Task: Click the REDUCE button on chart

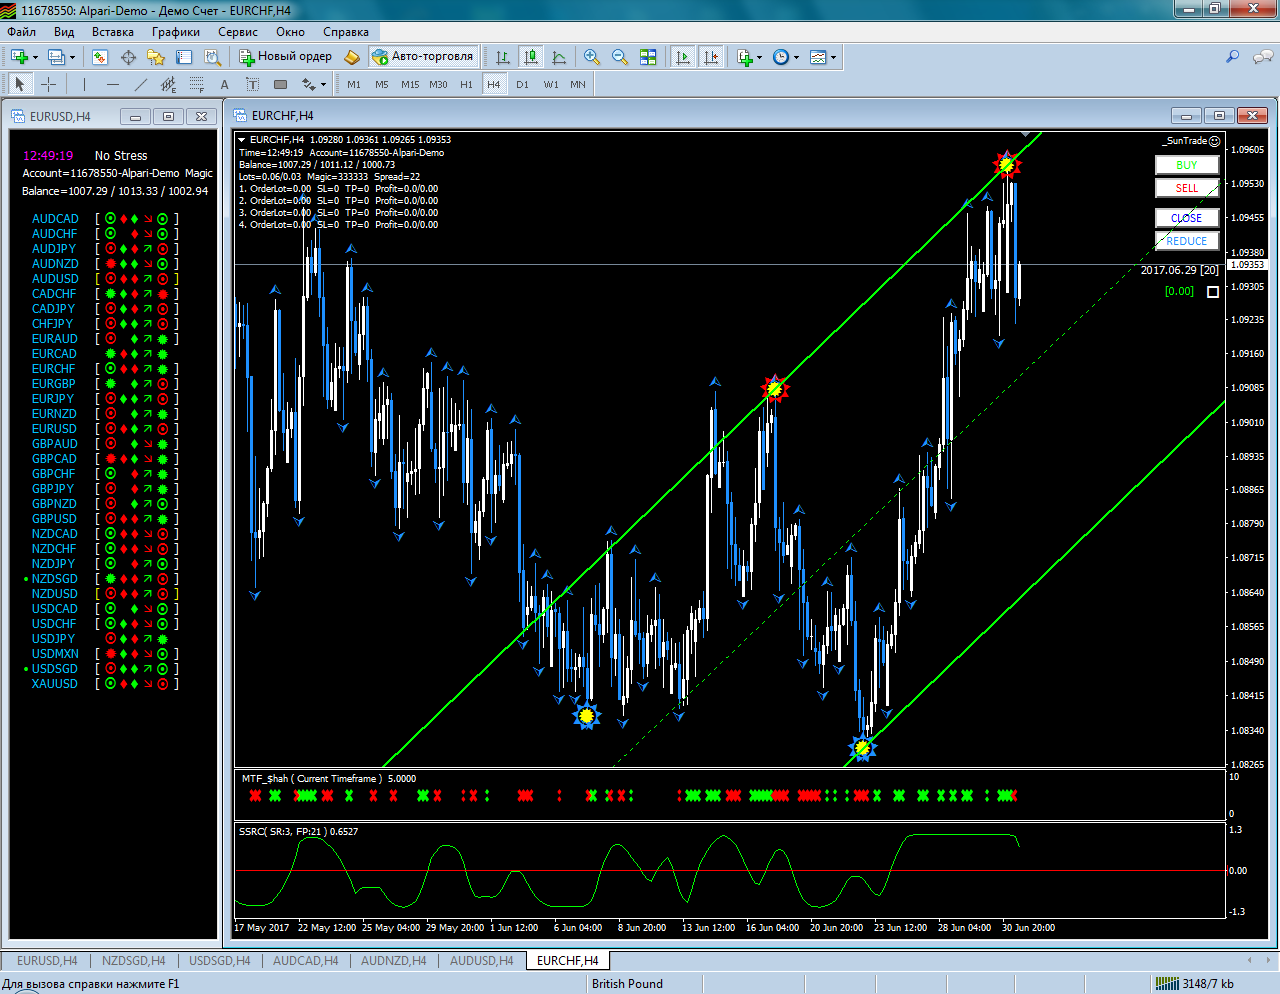Action: click(x=1187, y=241)
